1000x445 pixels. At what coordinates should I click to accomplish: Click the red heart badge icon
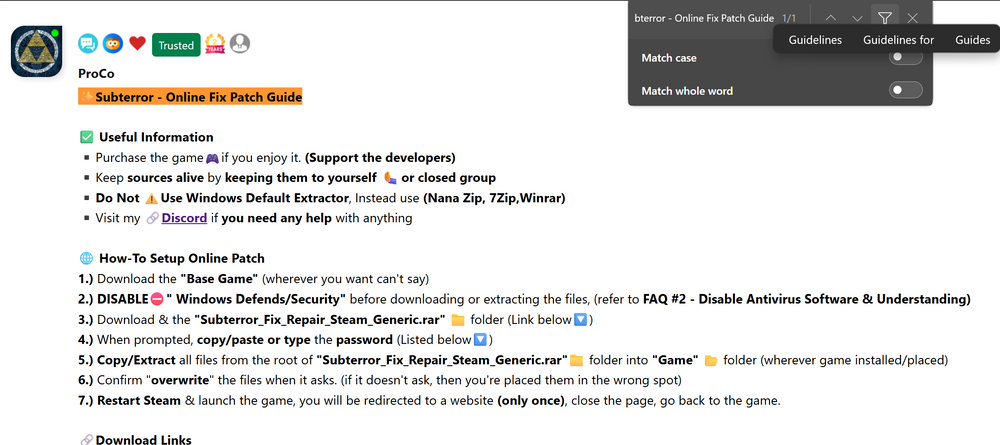point(137,44)
